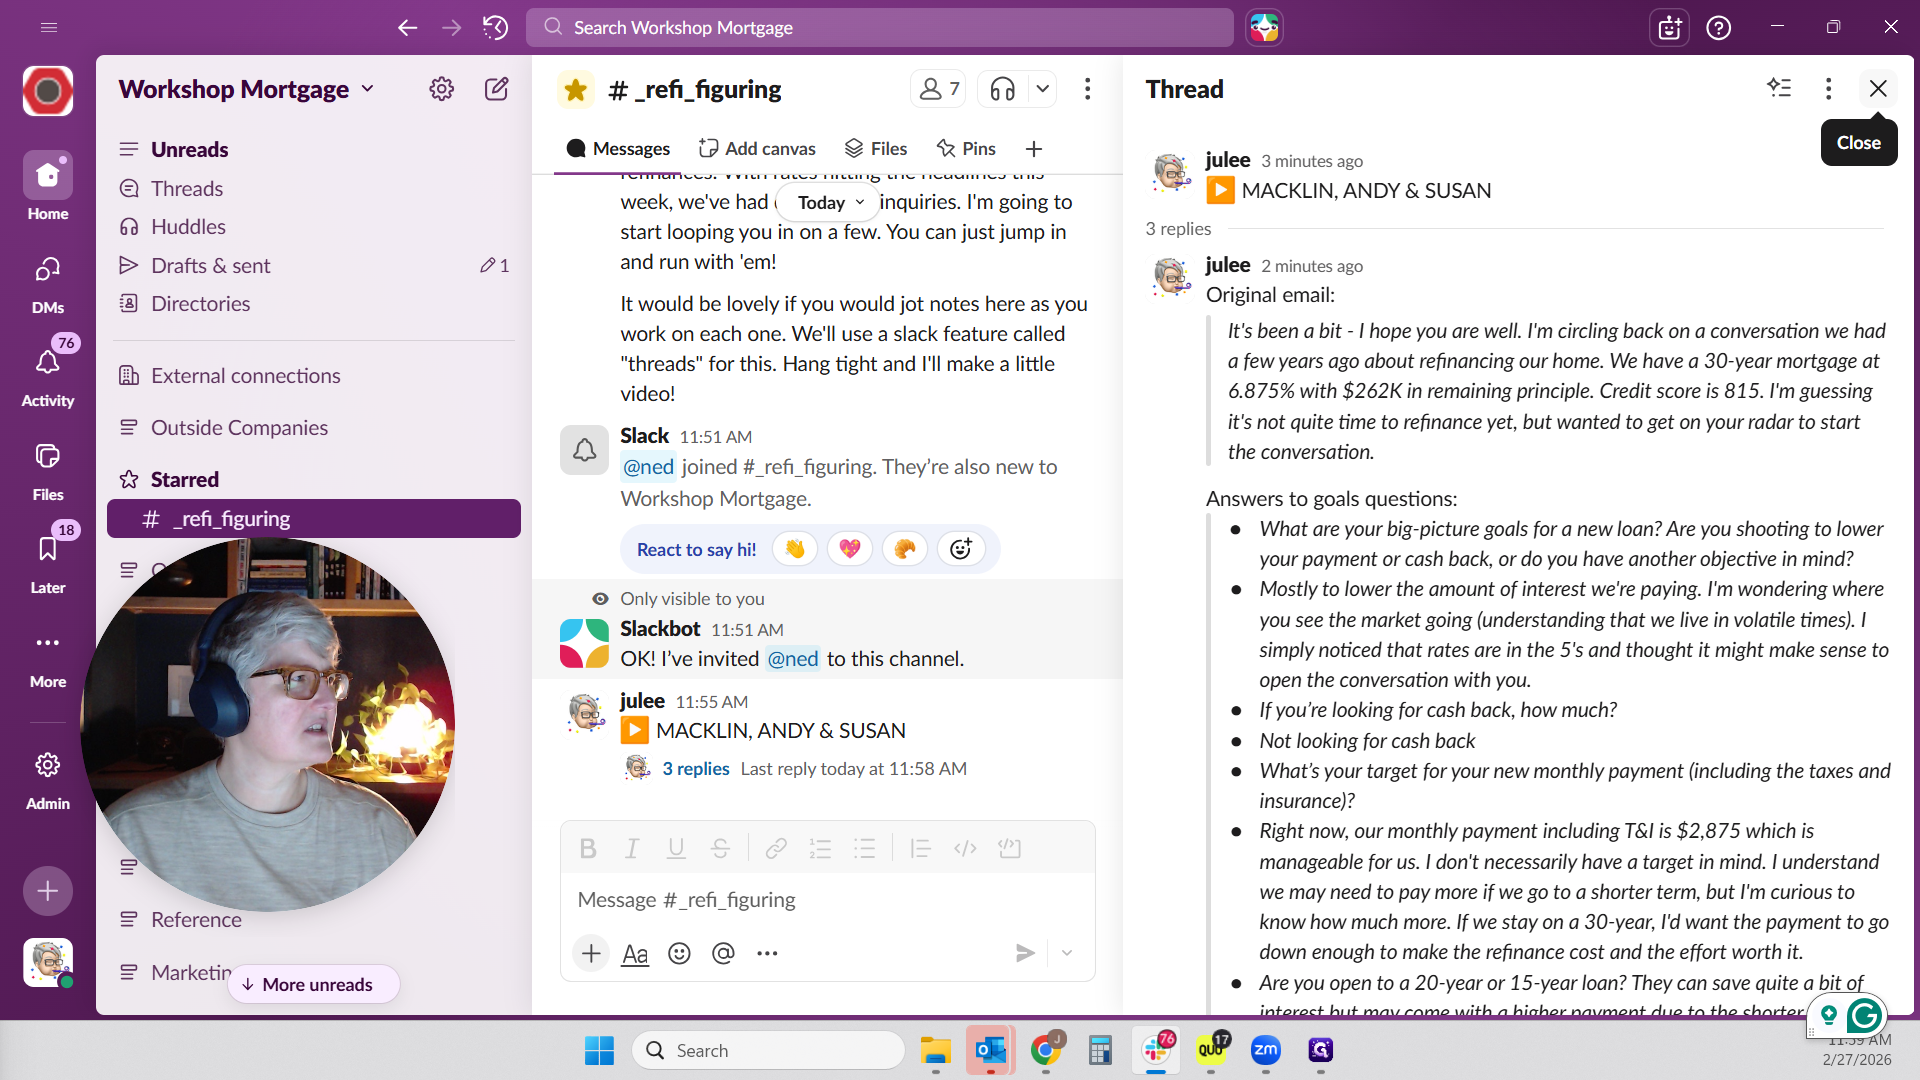This screenshot has width=1920, height=1080.
Task: Switch to the Files tab
Action: [x=876, y=148]
